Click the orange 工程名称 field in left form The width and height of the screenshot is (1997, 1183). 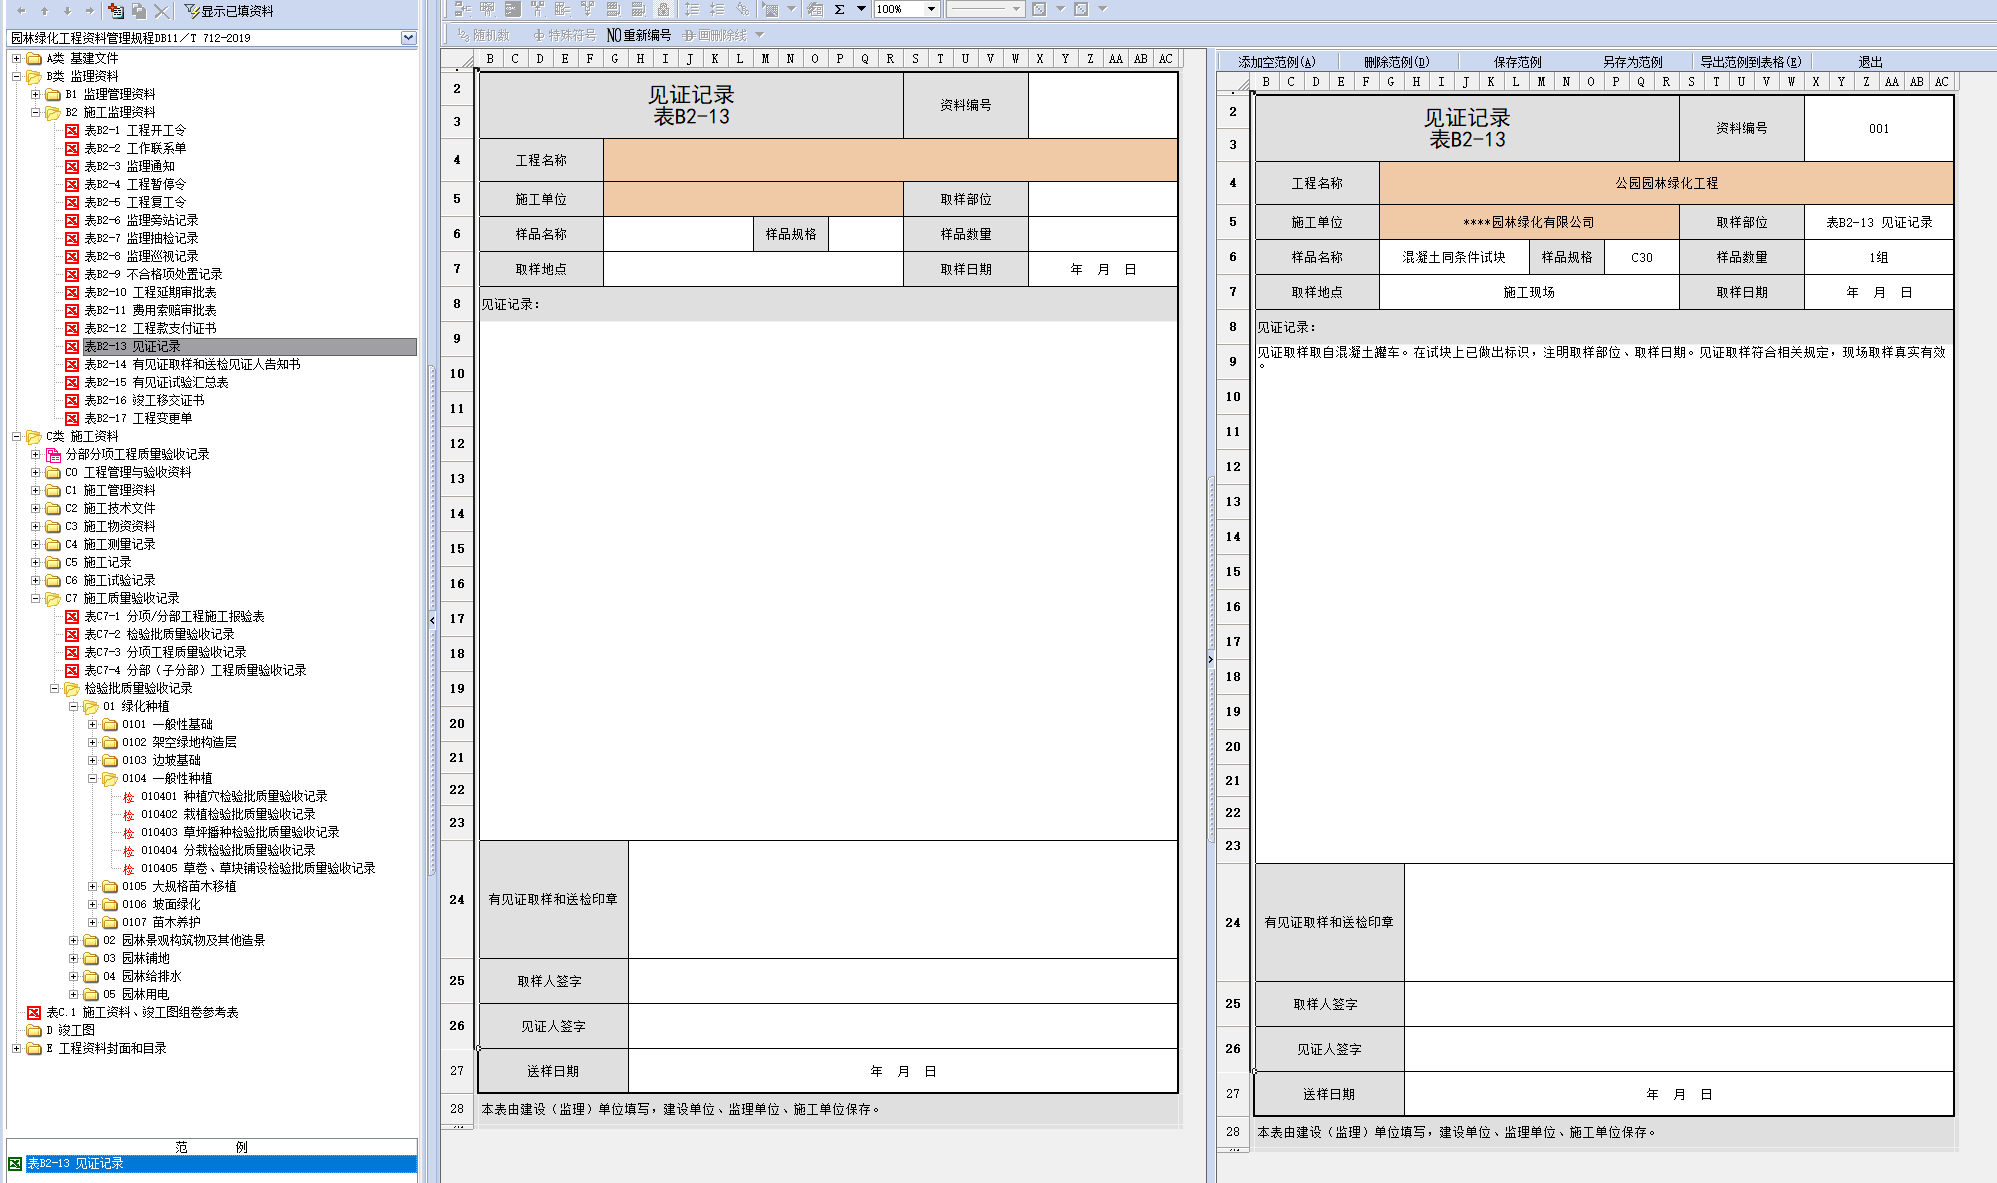click(x=890, y=160)
